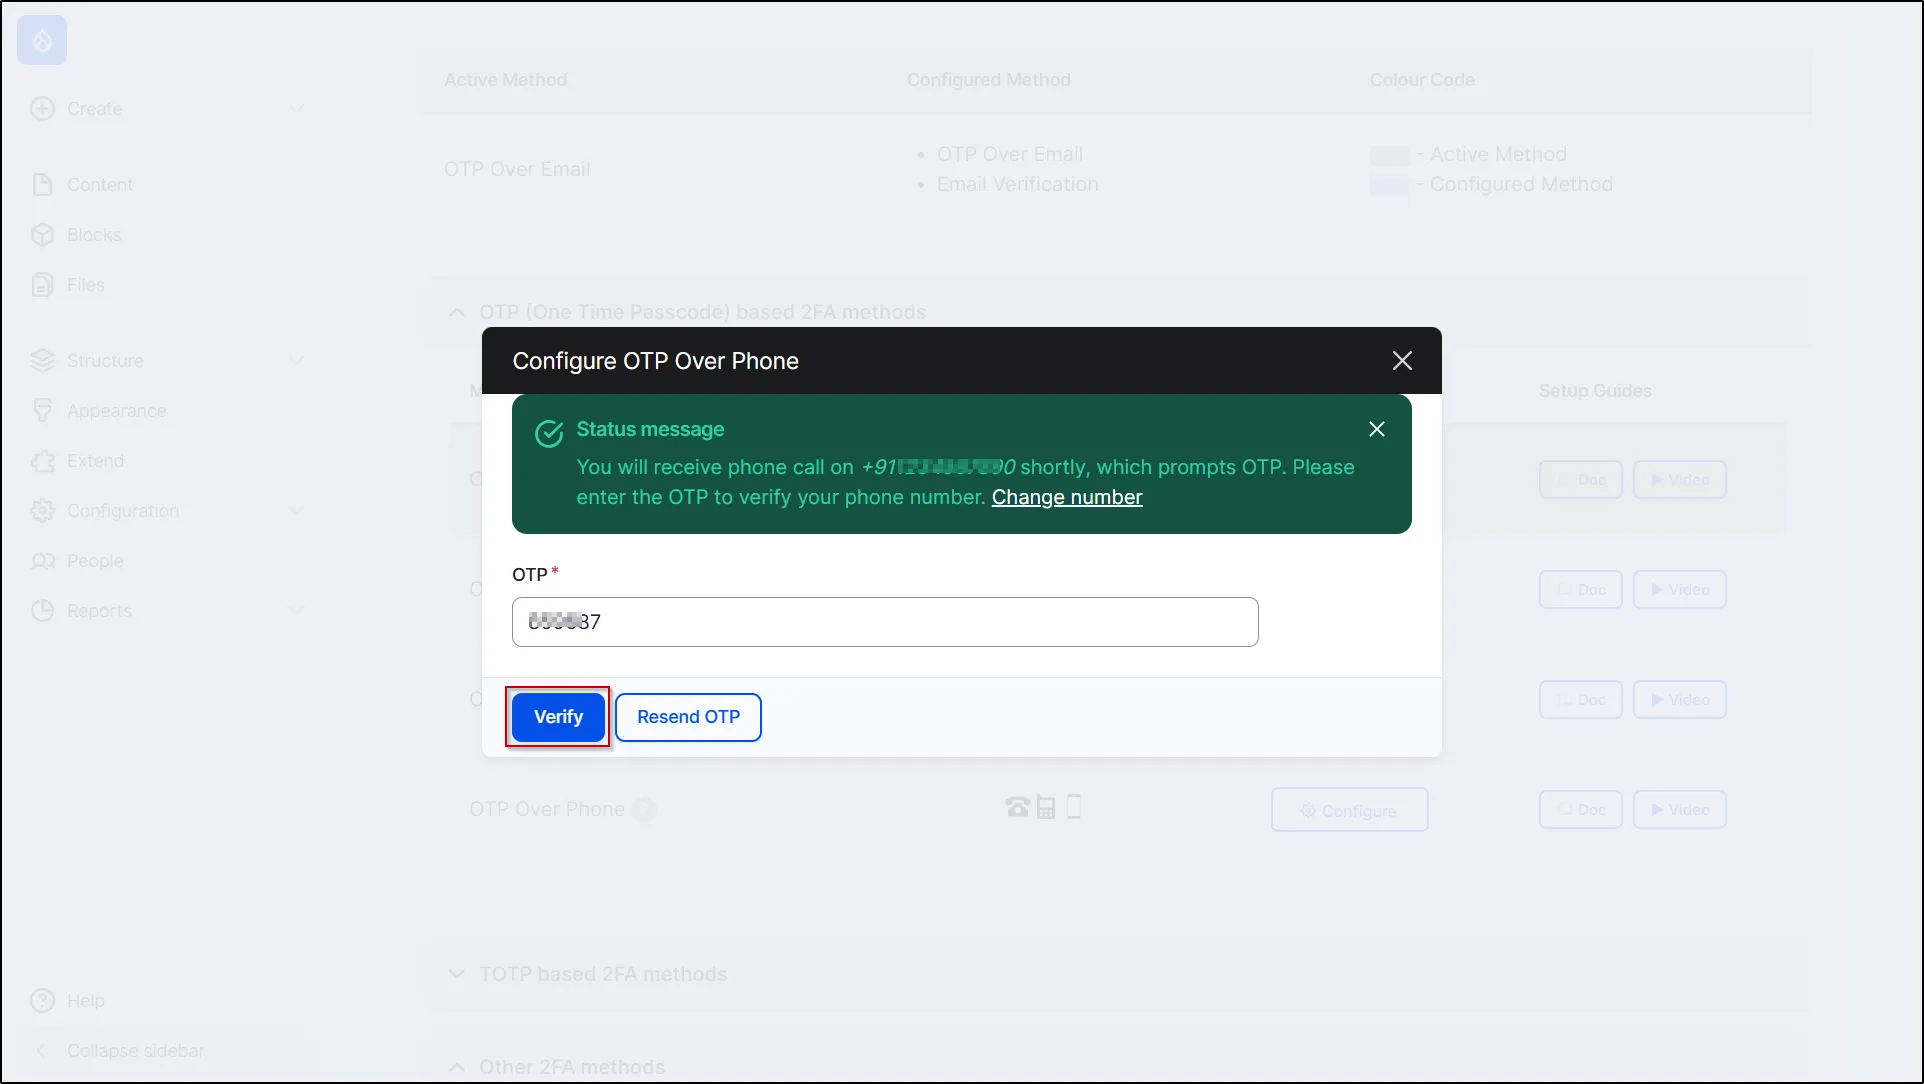This screenshot has width=1924, height=1084.
Task: Click the Setup Guides column header
Action: (x=1595, y=391)
